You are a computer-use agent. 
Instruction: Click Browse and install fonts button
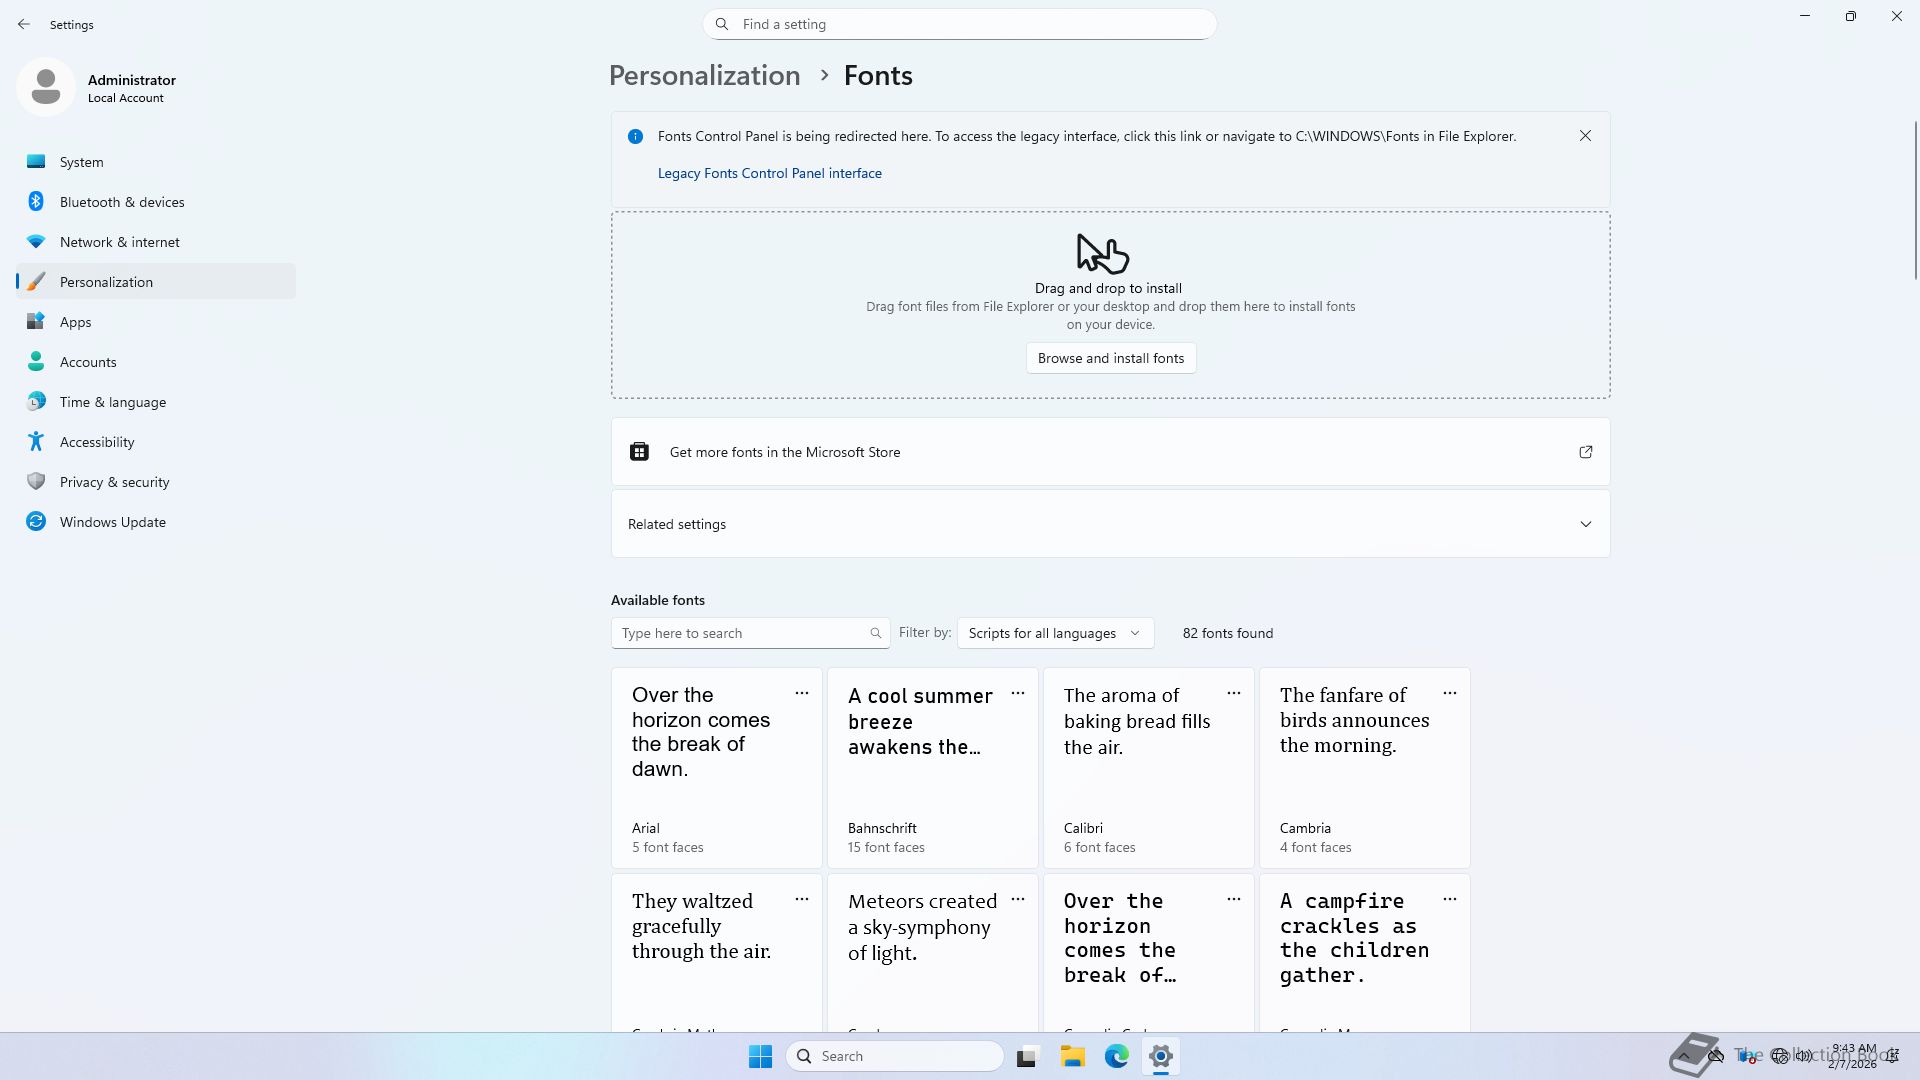coord(1110,358)
